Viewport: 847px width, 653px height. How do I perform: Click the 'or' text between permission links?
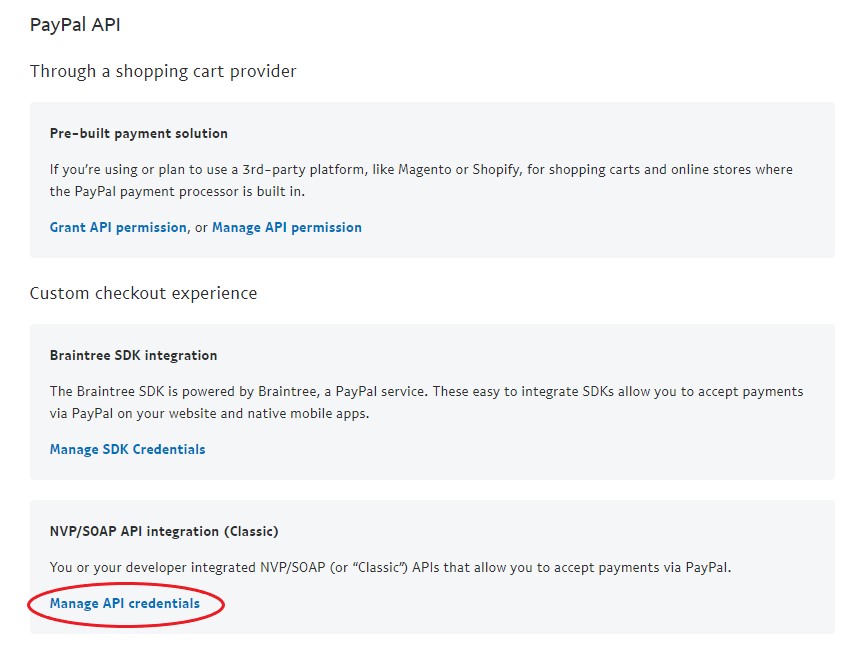[201, 228]
